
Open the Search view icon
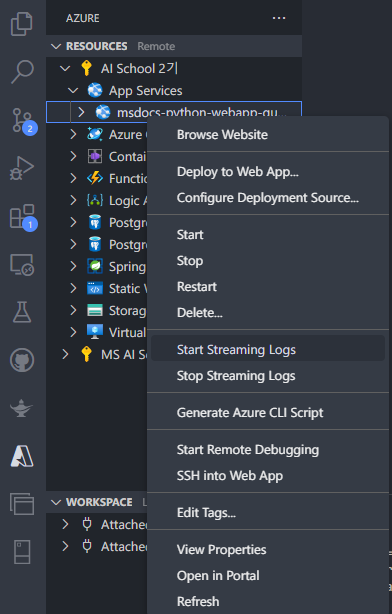click(x=22, y=72)
